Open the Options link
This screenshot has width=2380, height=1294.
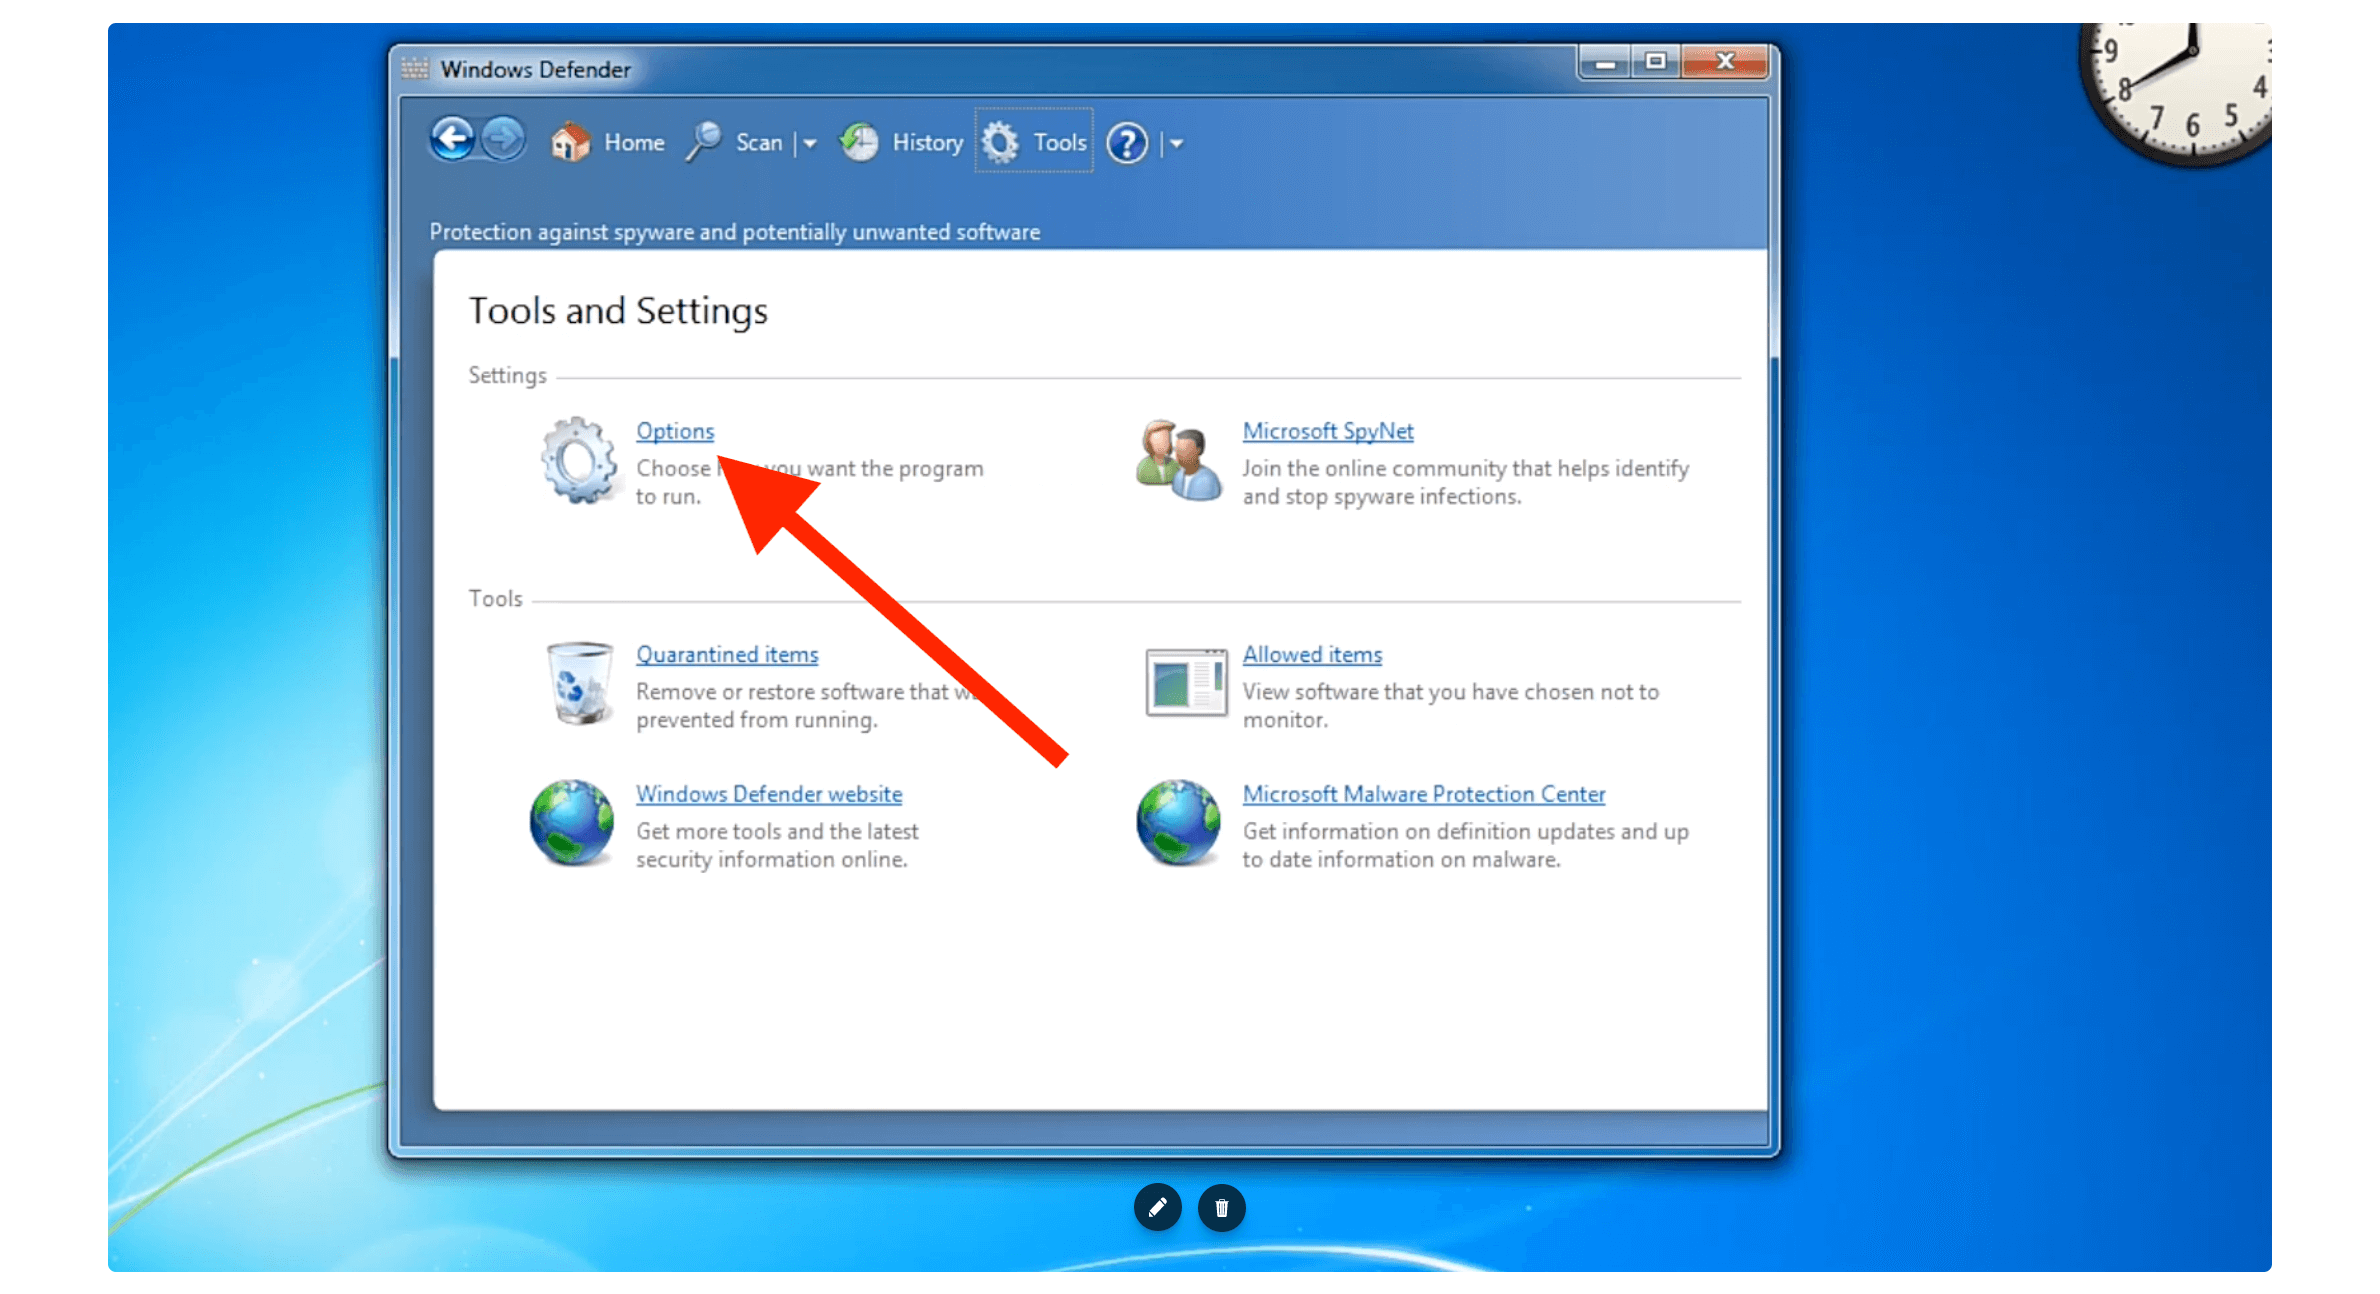pyautogui.click(x=675, y=431)
